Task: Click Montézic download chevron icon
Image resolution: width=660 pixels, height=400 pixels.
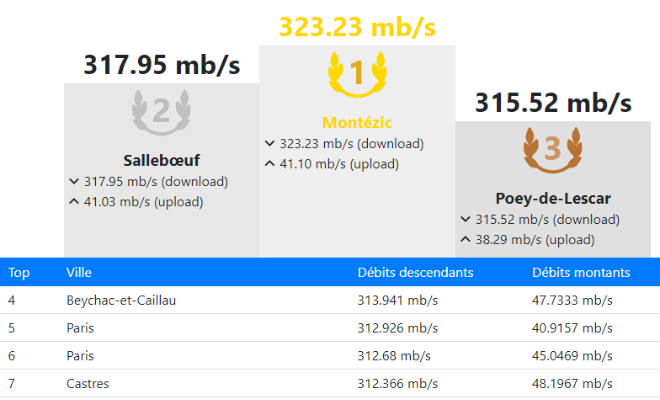Action: 270,144
